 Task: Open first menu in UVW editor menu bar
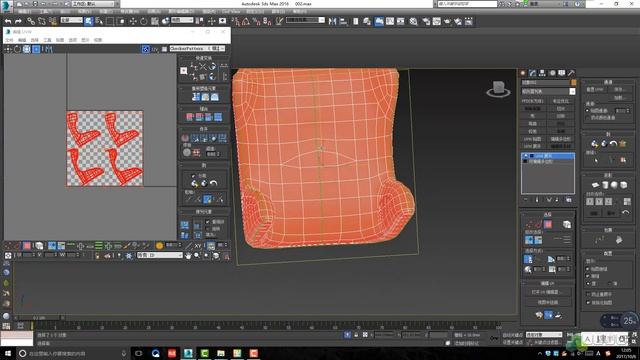(x=9, y=40)
